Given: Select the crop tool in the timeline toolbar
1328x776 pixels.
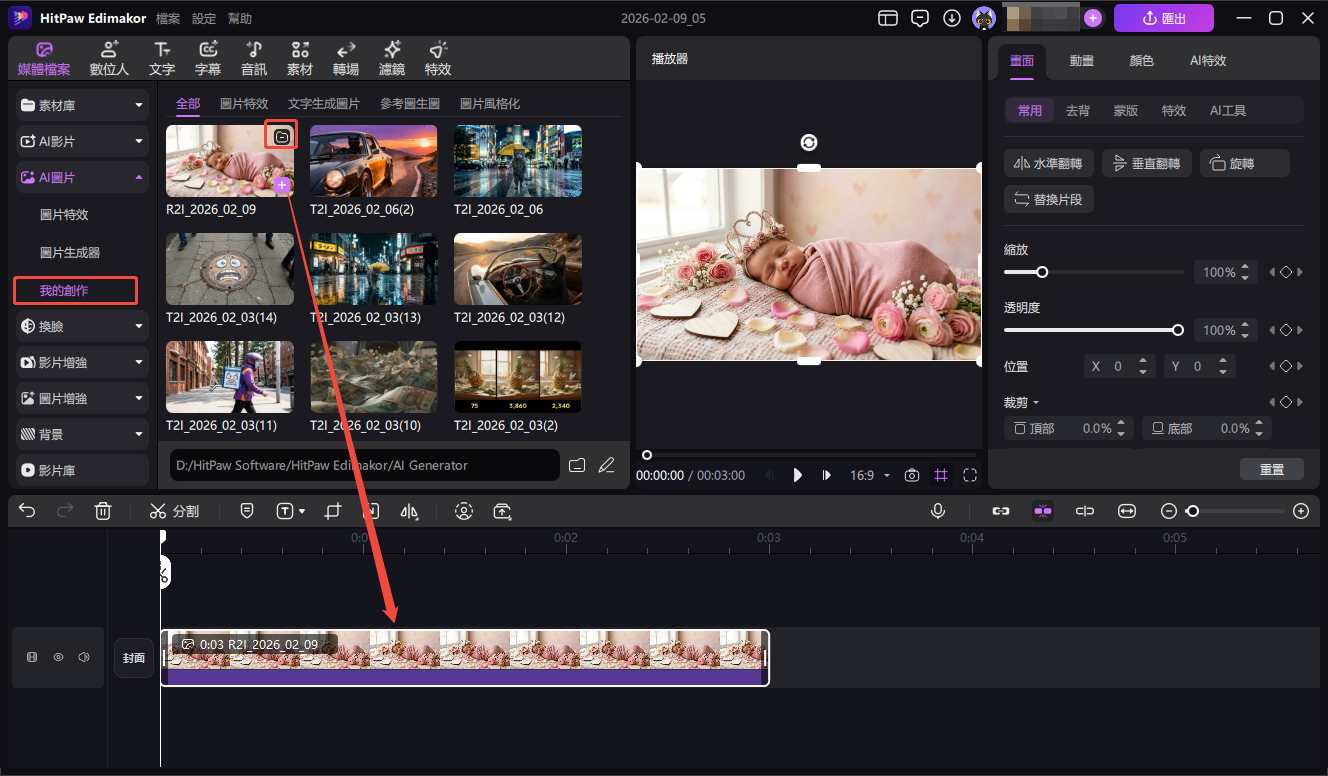Looking at the screenshot, I should pyautogui.click(x=332, y=510).
